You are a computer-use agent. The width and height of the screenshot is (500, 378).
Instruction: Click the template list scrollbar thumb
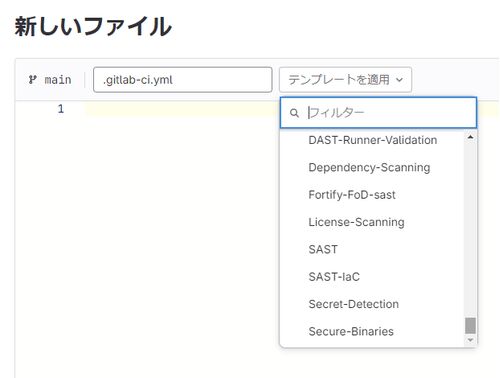point(470,325)
